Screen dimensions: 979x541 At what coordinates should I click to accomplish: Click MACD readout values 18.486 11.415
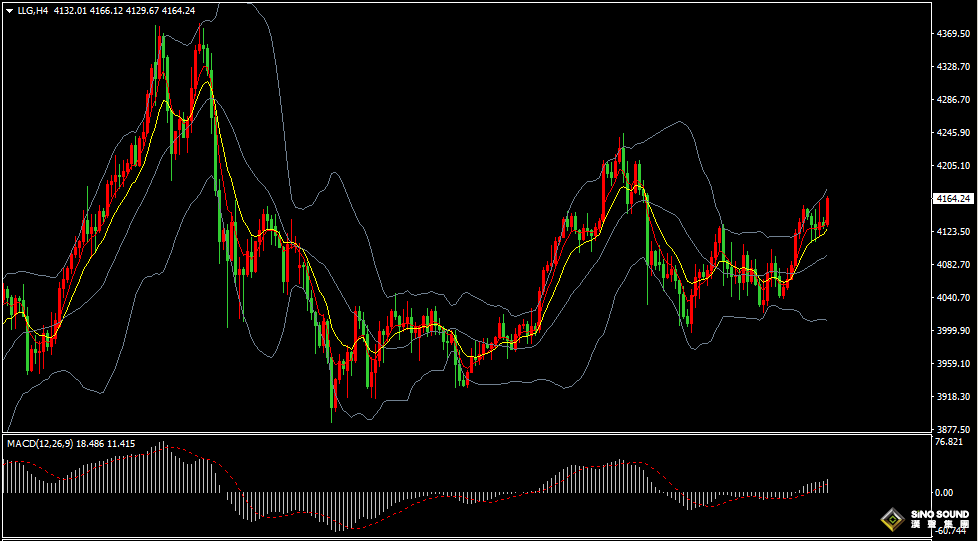(x=106, y=444)
